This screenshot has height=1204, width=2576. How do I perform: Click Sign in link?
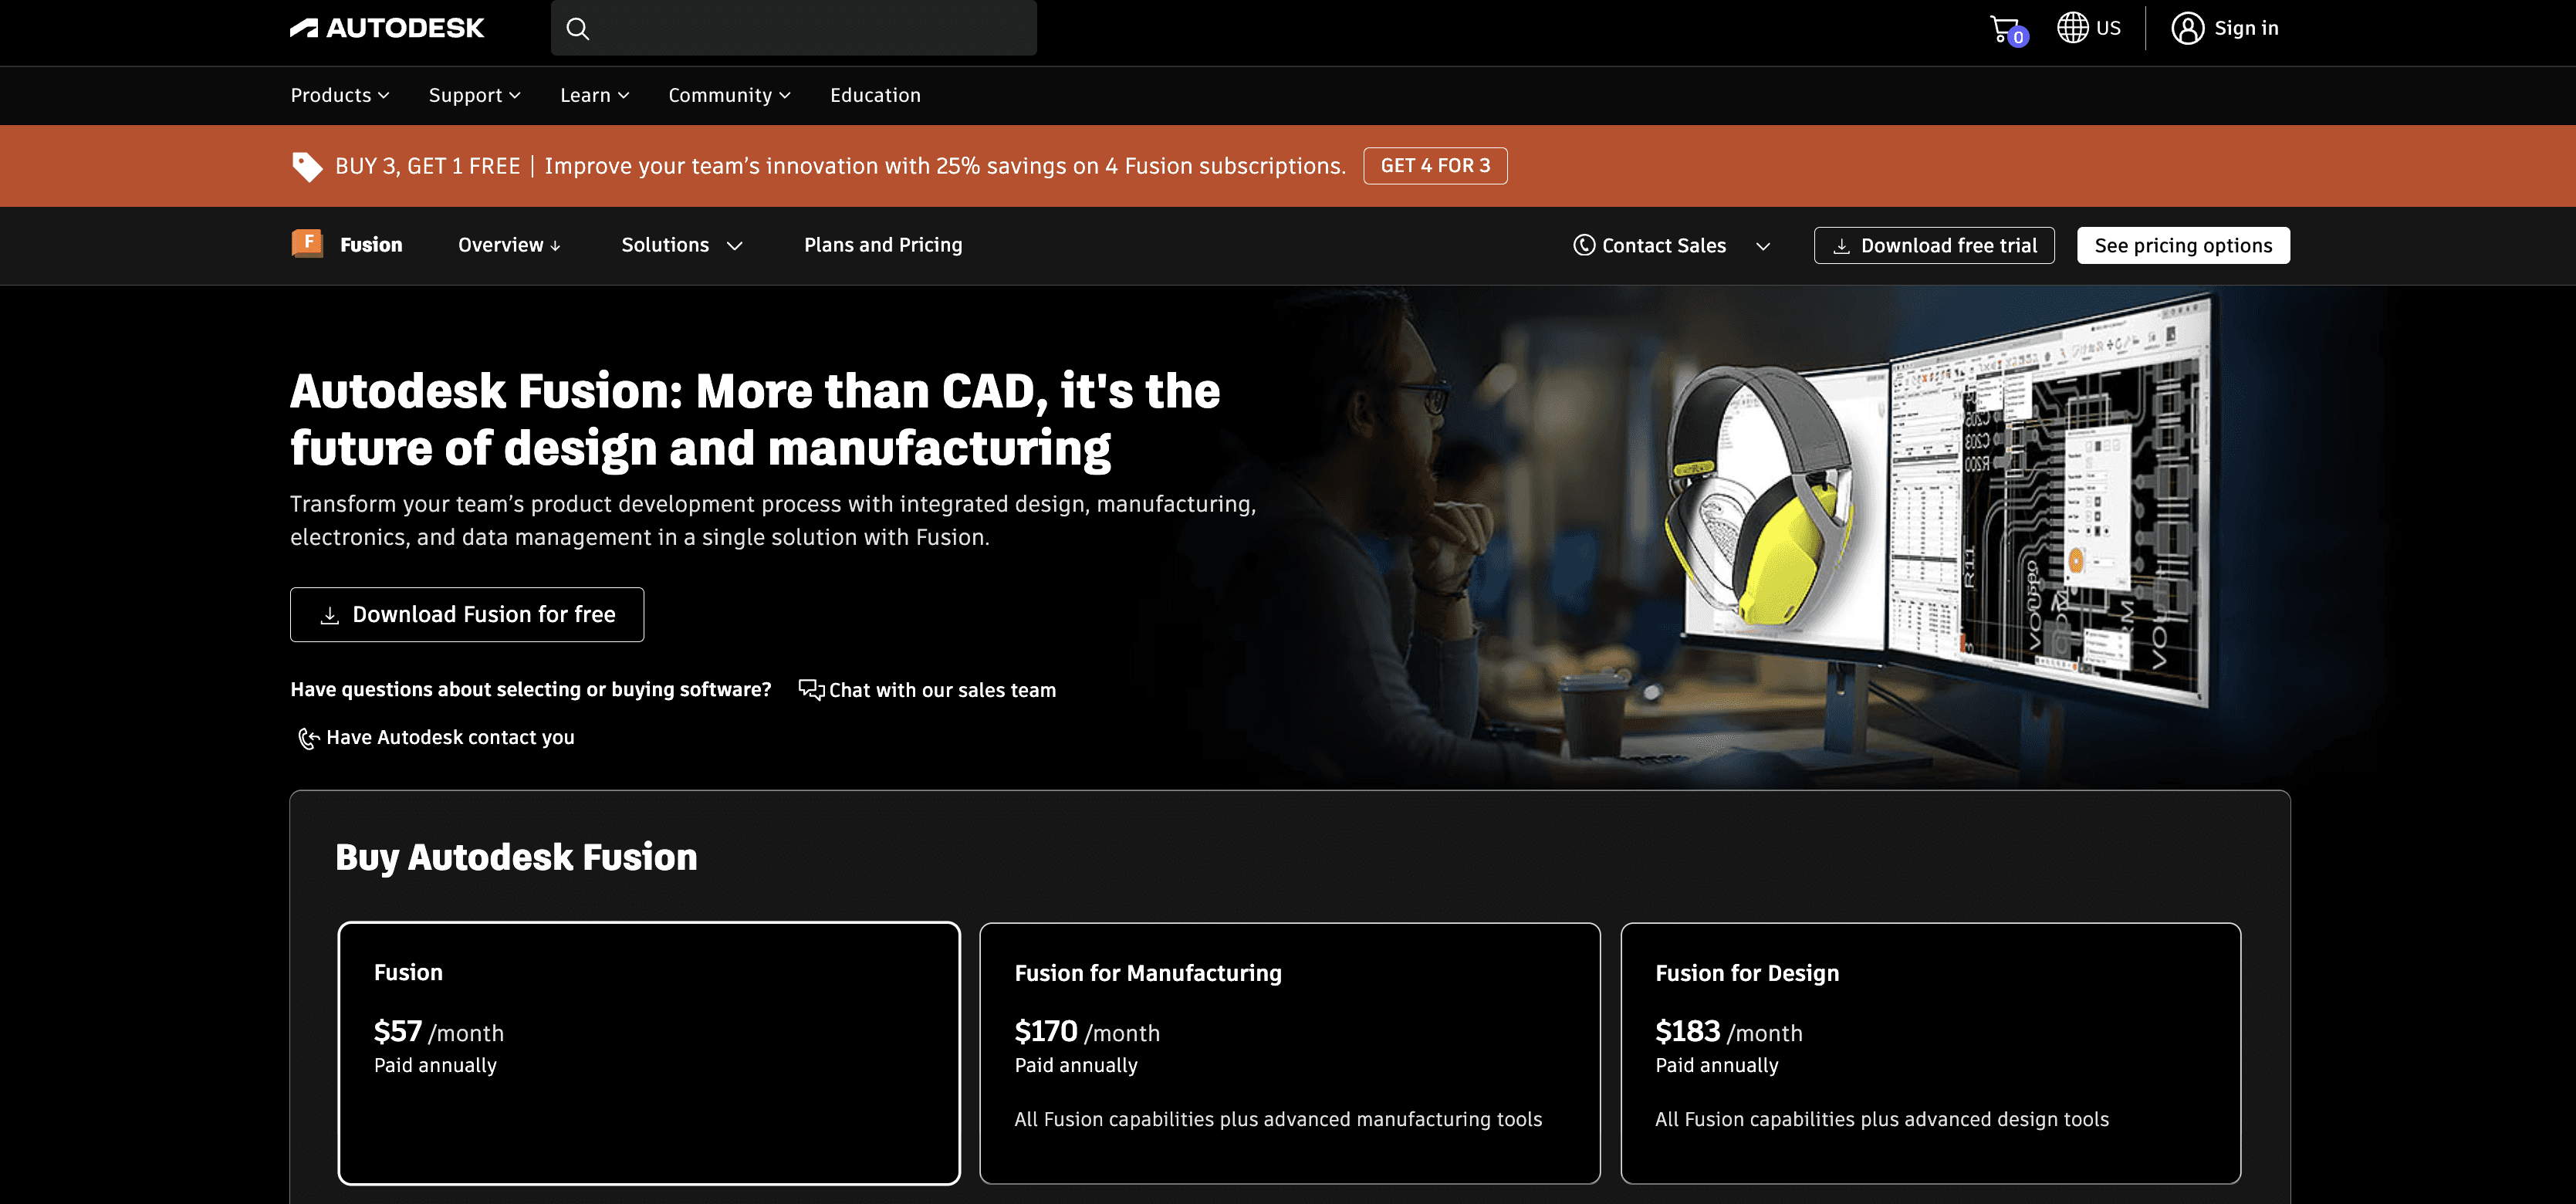pyautogui.click(x=2246, y=28)
